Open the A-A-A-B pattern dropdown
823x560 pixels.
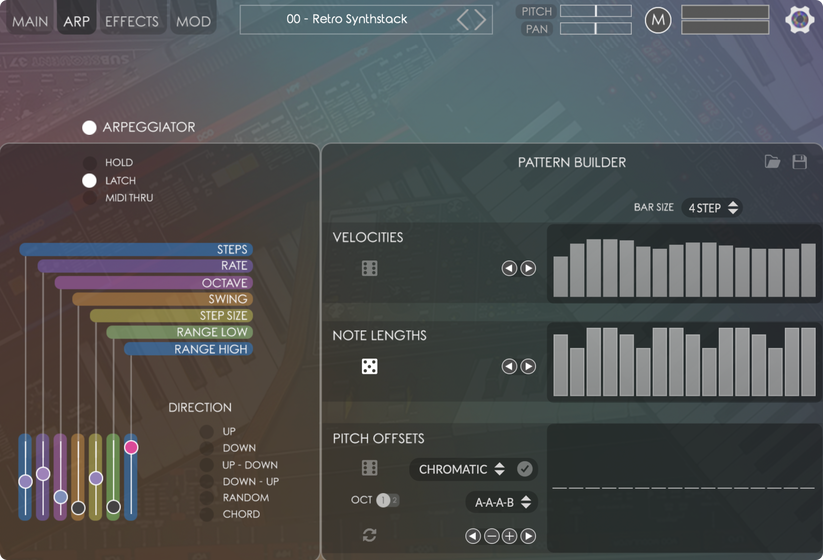[x=502, y=502]
